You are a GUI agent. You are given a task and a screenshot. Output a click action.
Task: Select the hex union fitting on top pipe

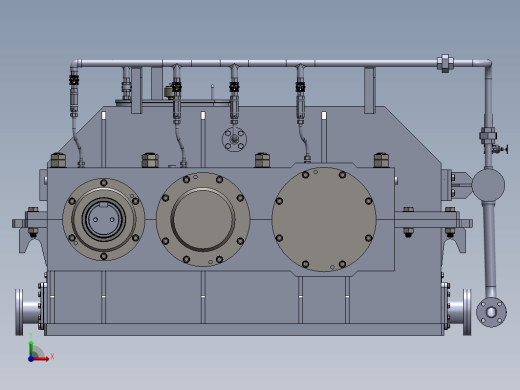[x=445, y=63]
